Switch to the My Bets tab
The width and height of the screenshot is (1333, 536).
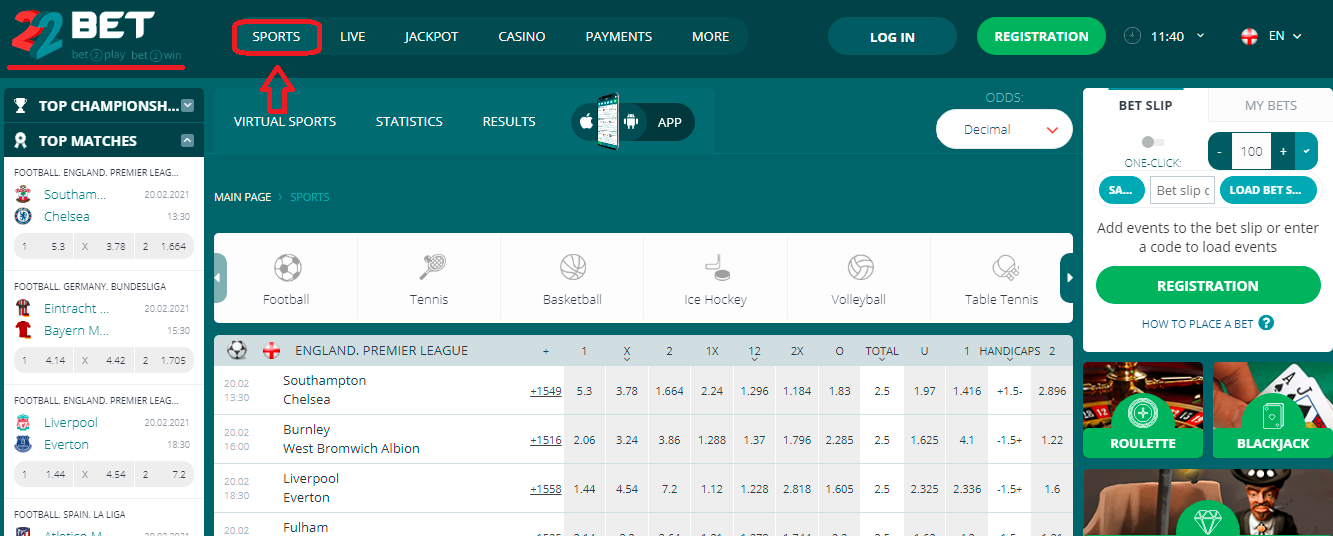click(x=1270, y=105)
